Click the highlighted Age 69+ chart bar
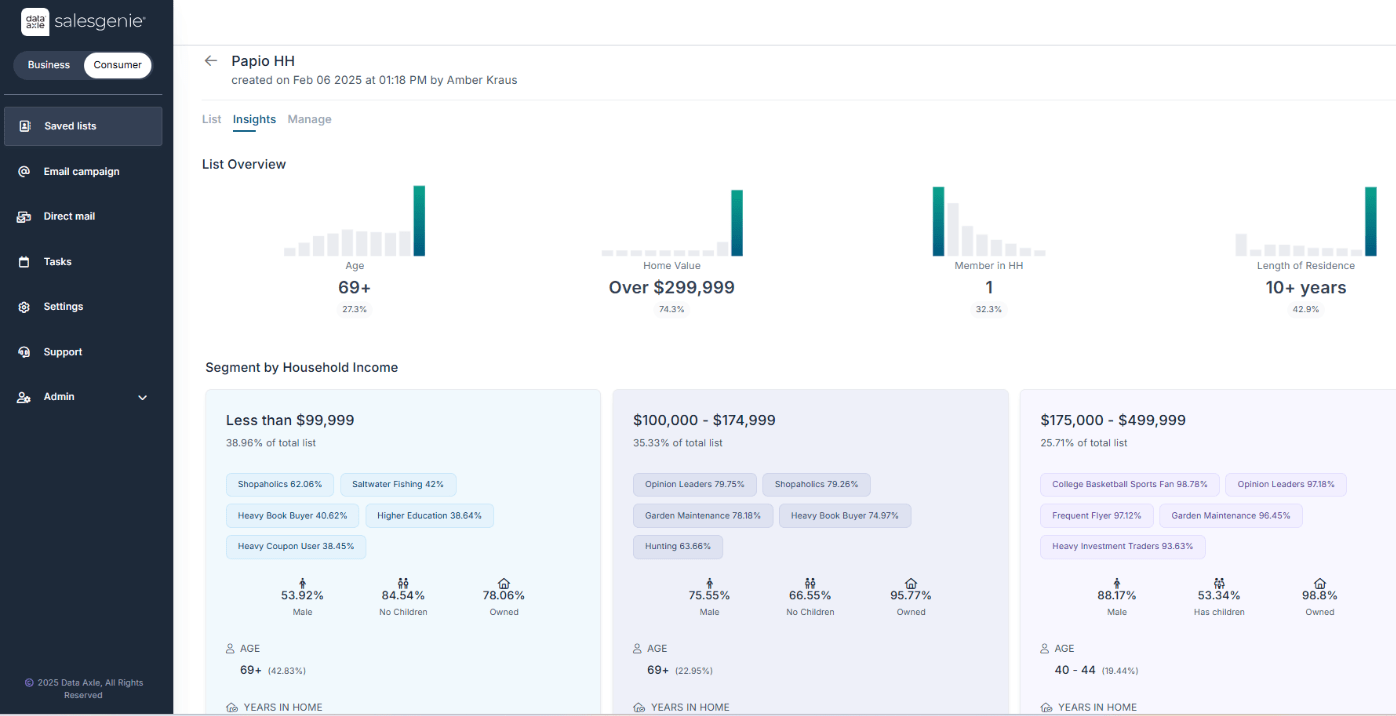 click(x=419, y=221)
